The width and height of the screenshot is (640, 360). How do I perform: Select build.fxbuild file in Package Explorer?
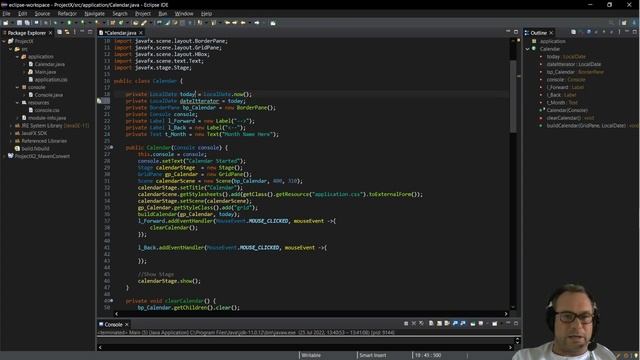coord(35,149)
